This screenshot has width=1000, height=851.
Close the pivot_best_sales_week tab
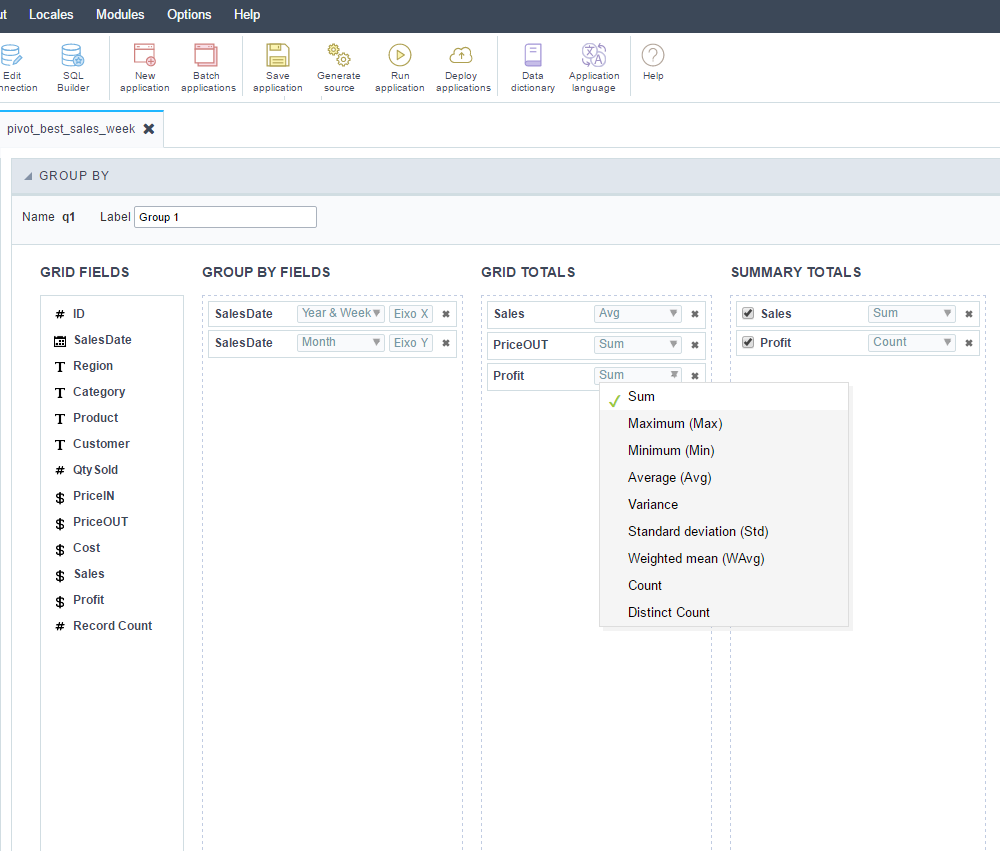pos(149,129)
